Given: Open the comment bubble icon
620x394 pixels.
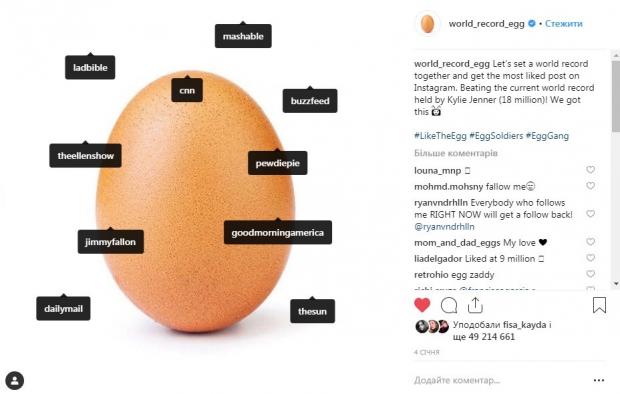Looking at the screenshot, I should click(449, 305).
